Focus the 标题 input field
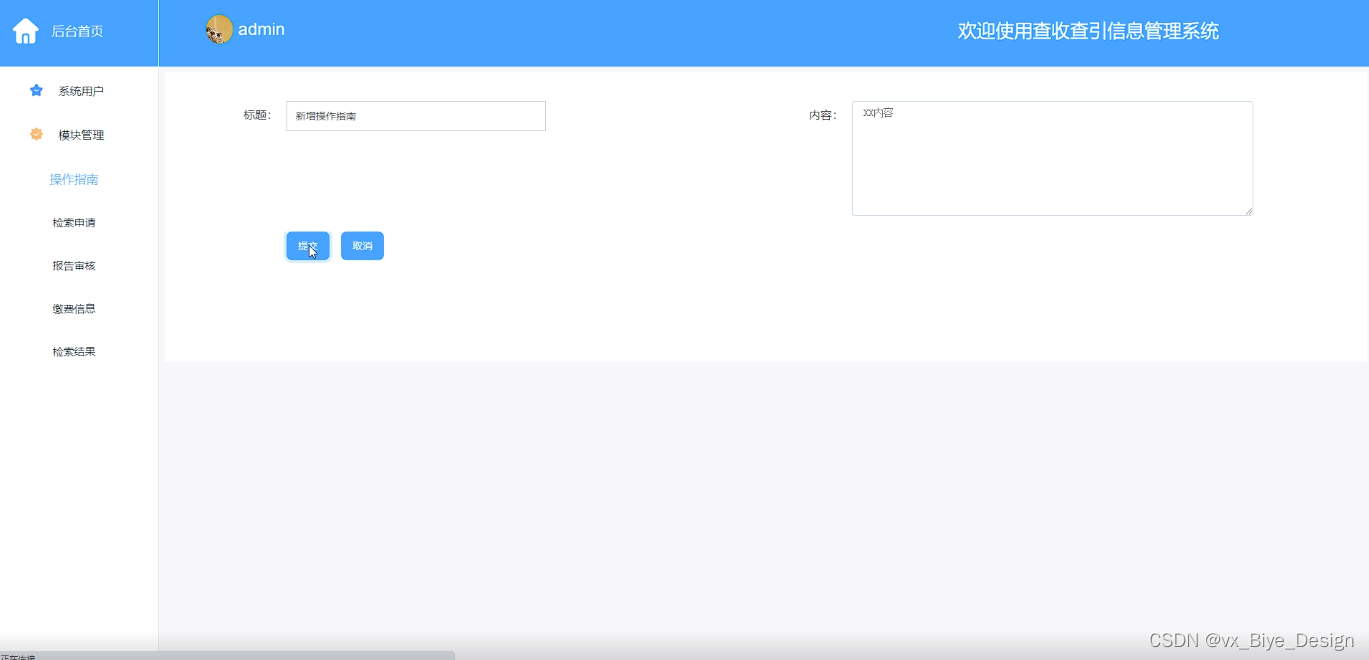 (x=416, y=116)
